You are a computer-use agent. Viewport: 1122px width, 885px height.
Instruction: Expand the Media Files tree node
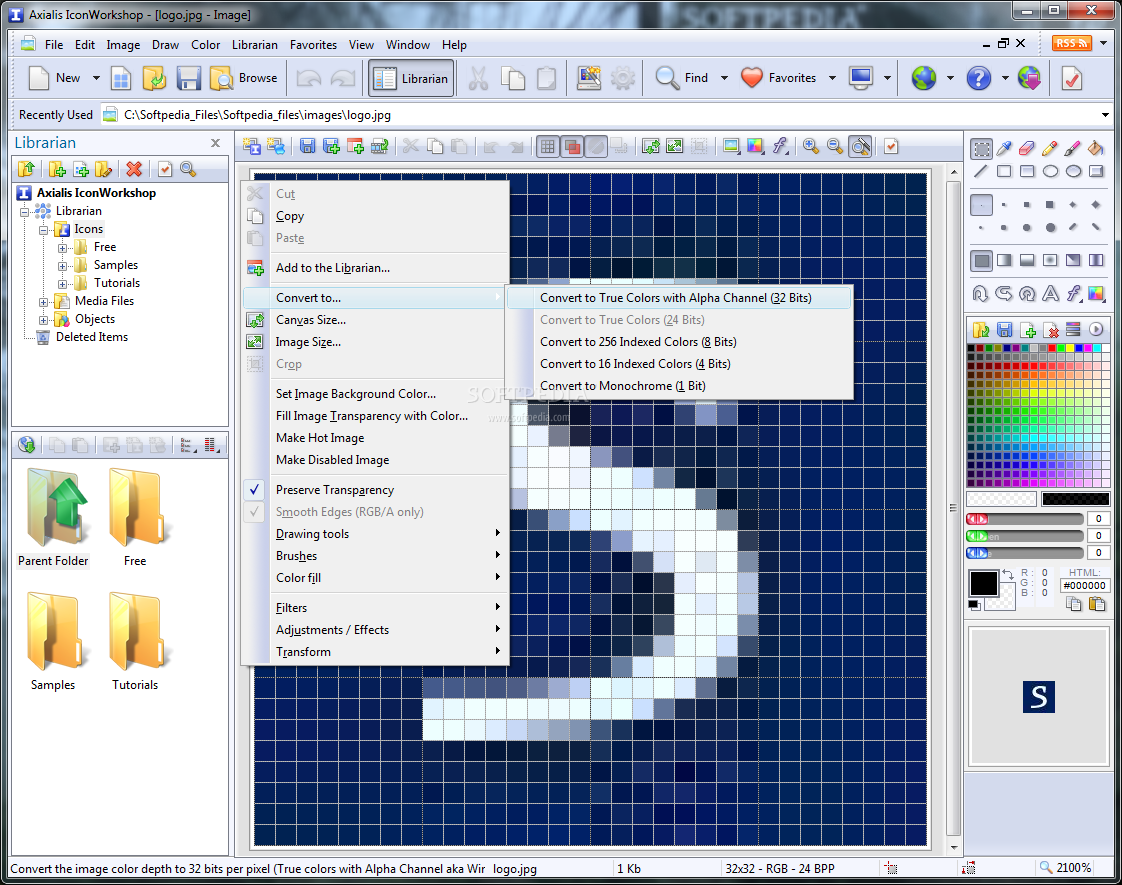click(x=44, y=302)
